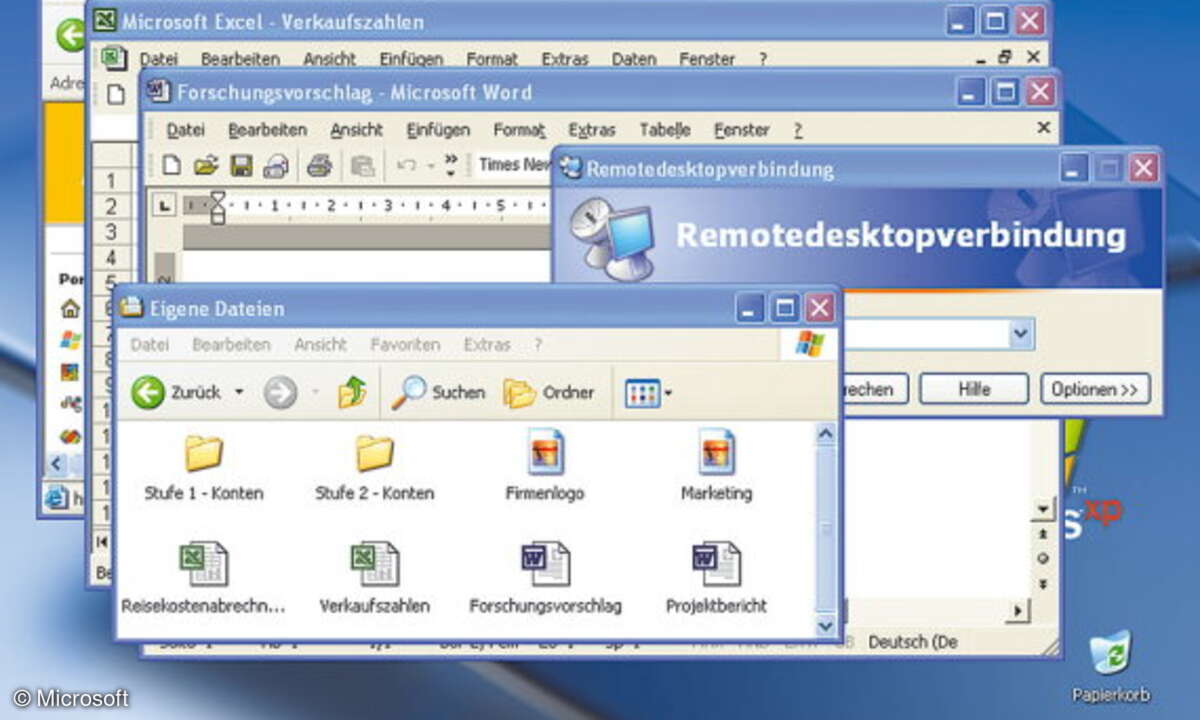Click Deutsch (De in the Word status bar

913,642
